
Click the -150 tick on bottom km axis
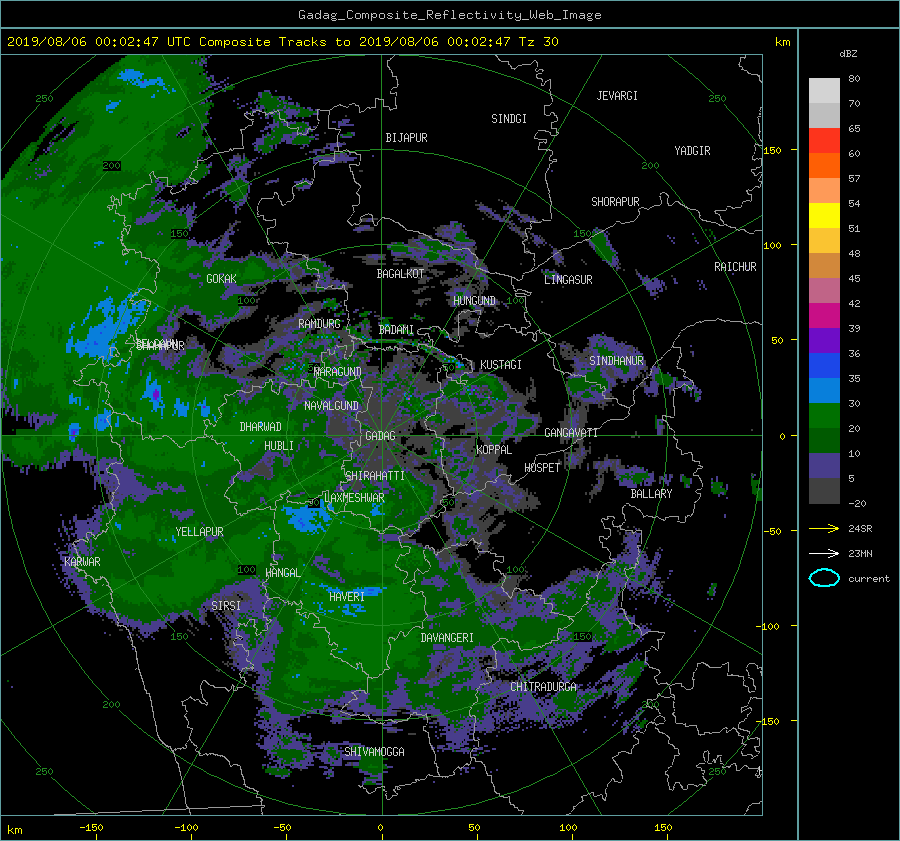tap(91, 827)
